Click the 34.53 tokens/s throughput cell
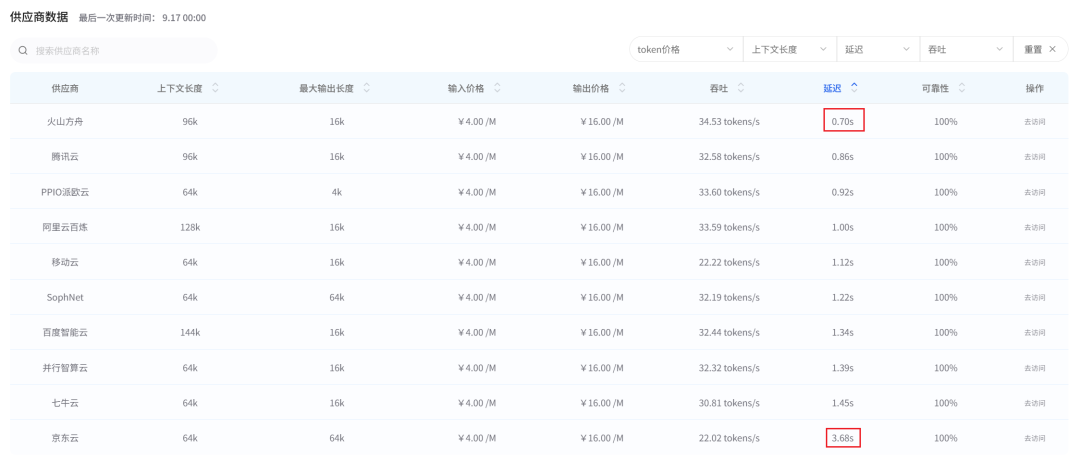Image resolution: width=1080 pixels, height=462 pixels. coord(729,122)
